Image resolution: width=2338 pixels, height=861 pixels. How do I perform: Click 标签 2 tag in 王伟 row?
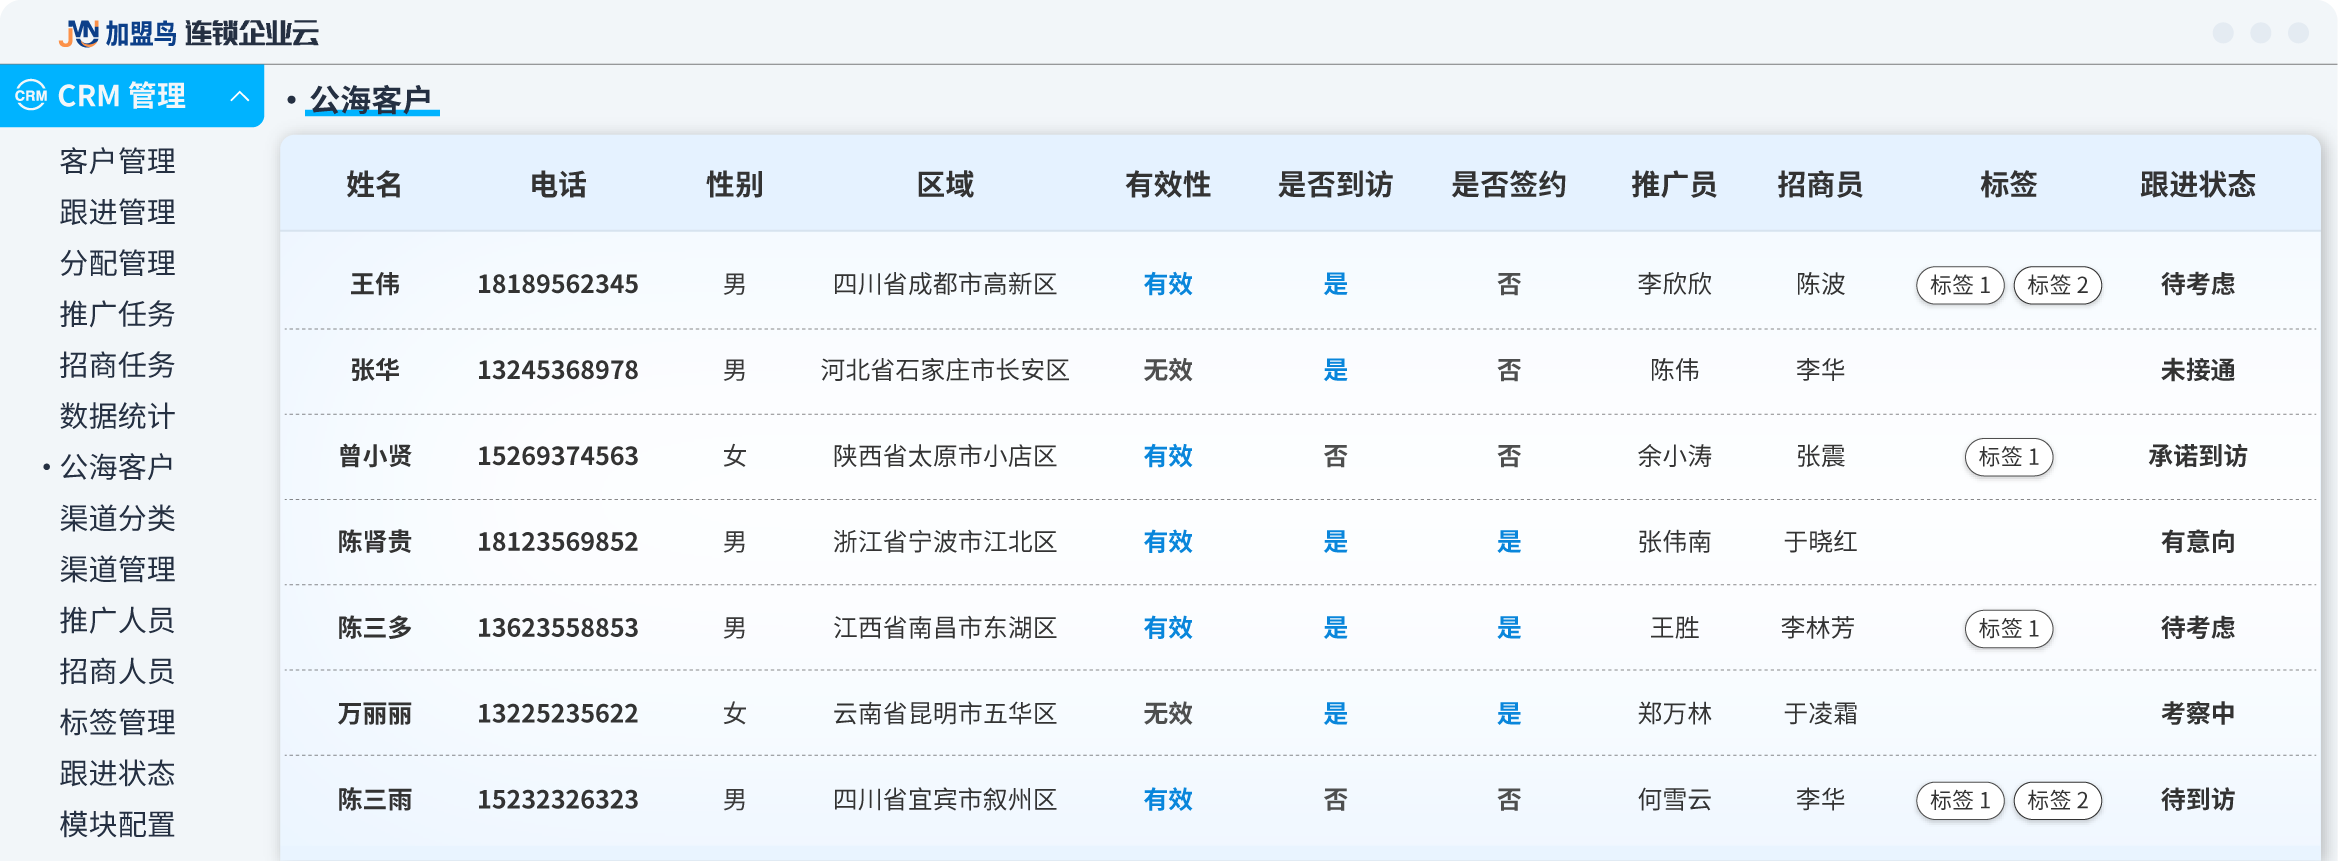2057,285
